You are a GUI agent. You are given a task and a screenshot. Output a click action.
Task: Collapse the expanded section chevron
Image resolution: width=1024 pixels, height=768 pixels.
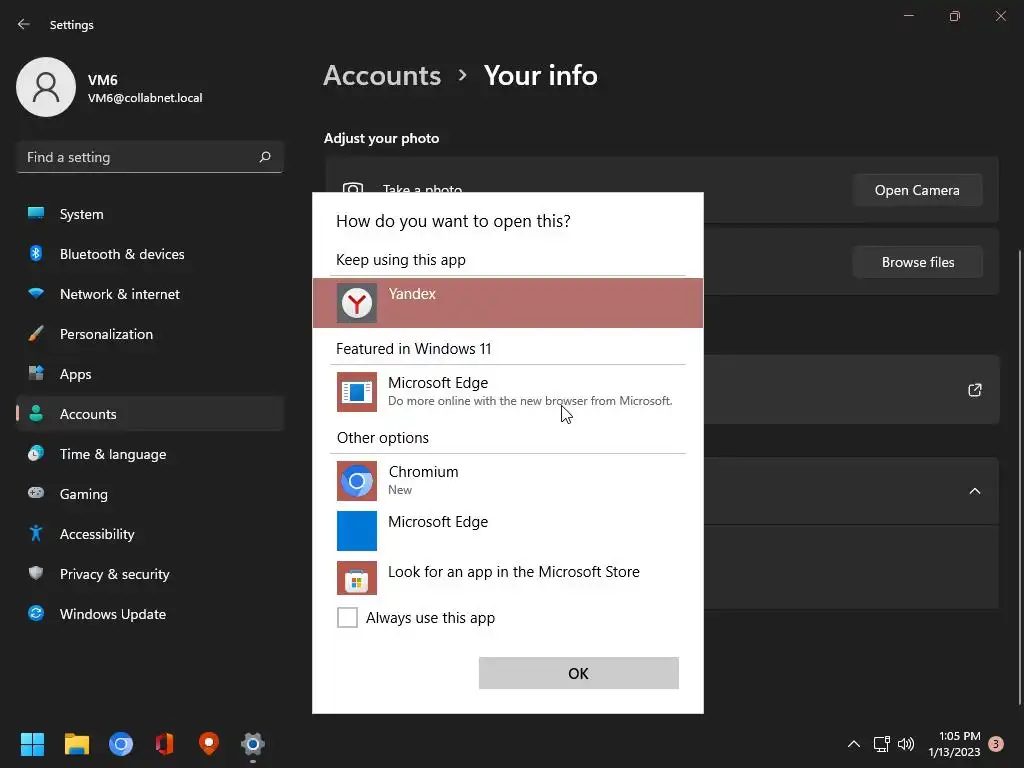coord(975,491)
